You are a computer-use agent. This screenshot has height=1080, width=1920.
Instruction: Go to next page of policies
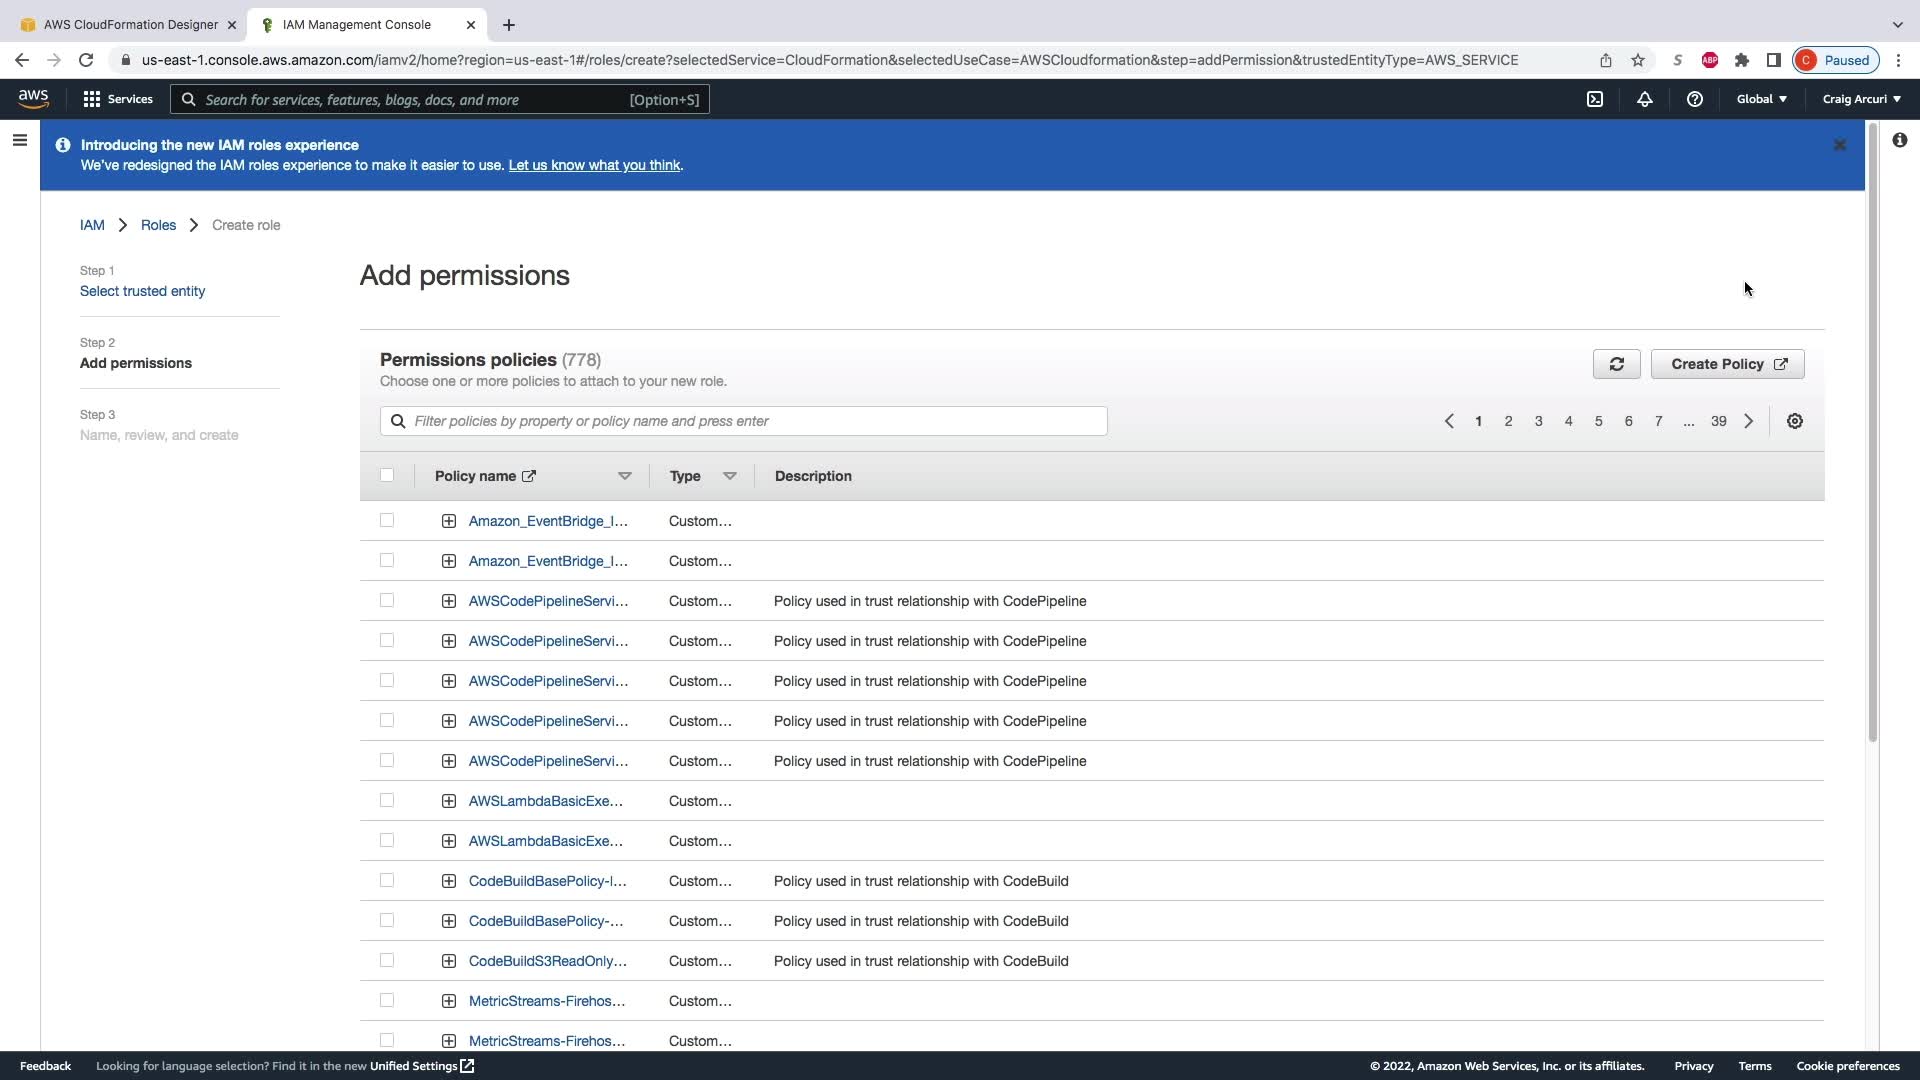tap(1748, 421)
